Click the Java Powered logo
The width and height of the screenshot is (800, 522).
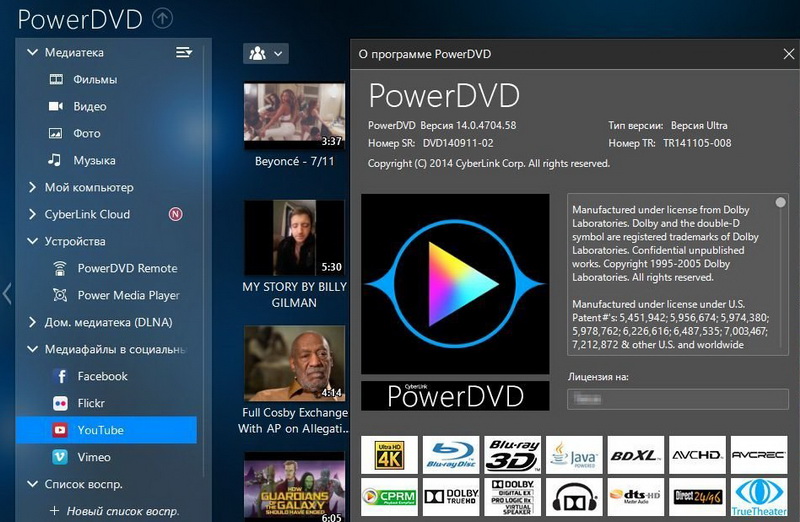pos(574,455)
